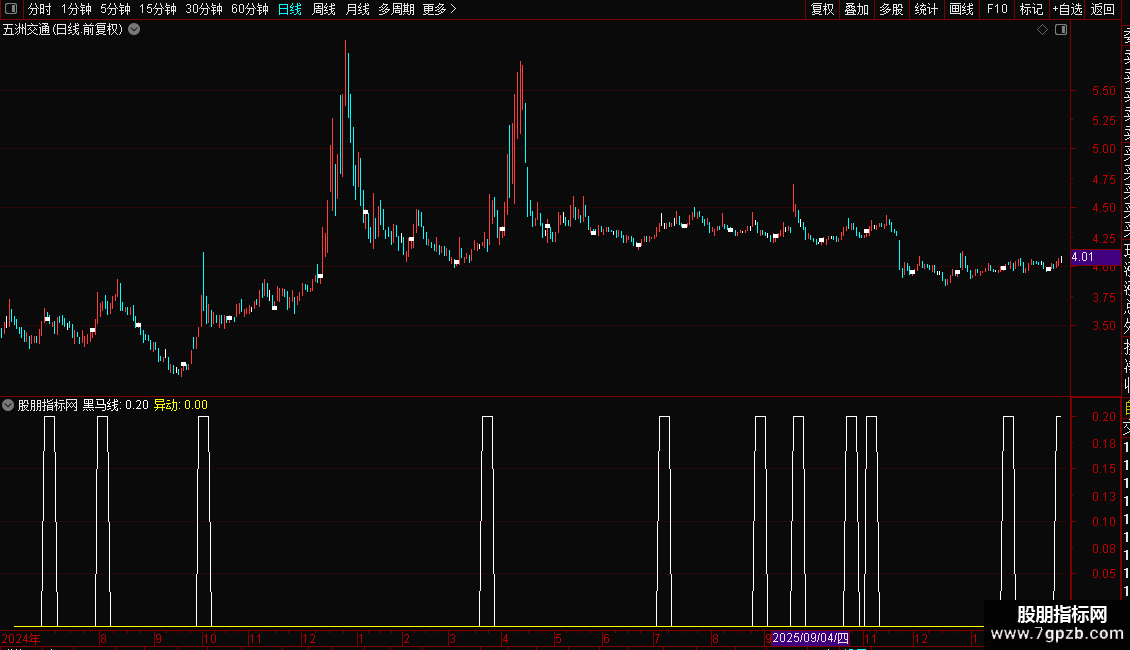
Task: Open 多周期 multi-period view
Action: point(396,9)
